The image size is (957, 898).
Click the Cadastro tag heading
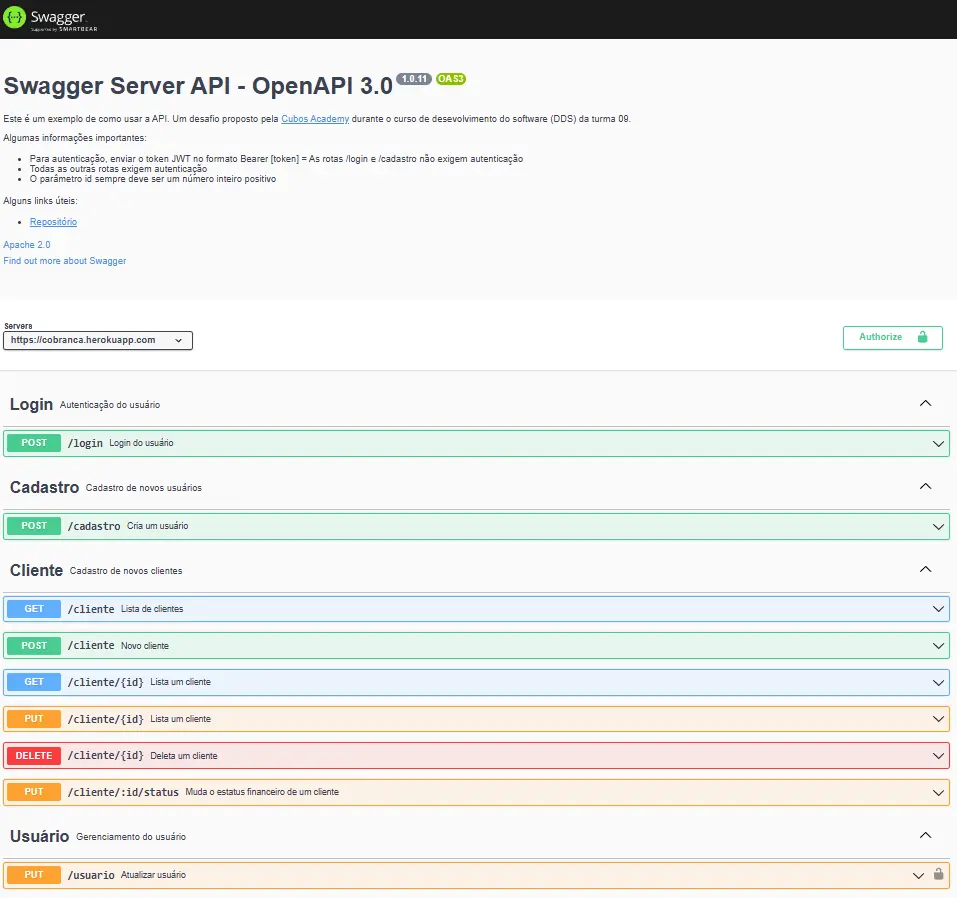(x=45, y=487)
